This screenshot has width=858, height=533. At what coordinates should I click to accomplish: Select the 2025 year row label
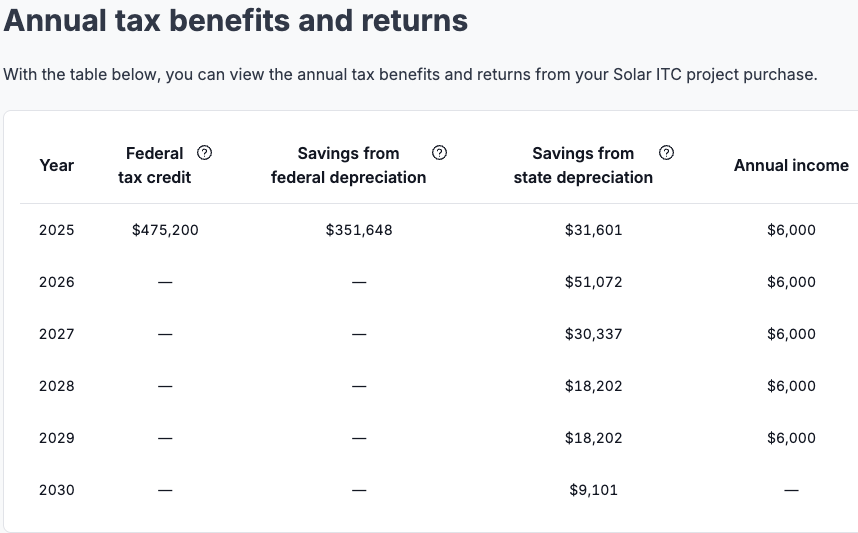point(57,230)
